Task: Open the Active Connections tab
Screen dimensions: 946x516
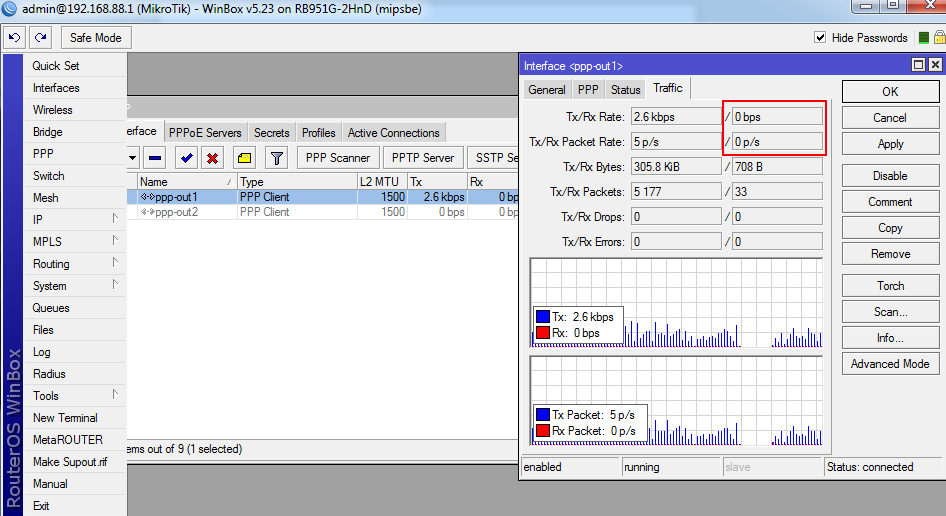Action: point(393,133)
